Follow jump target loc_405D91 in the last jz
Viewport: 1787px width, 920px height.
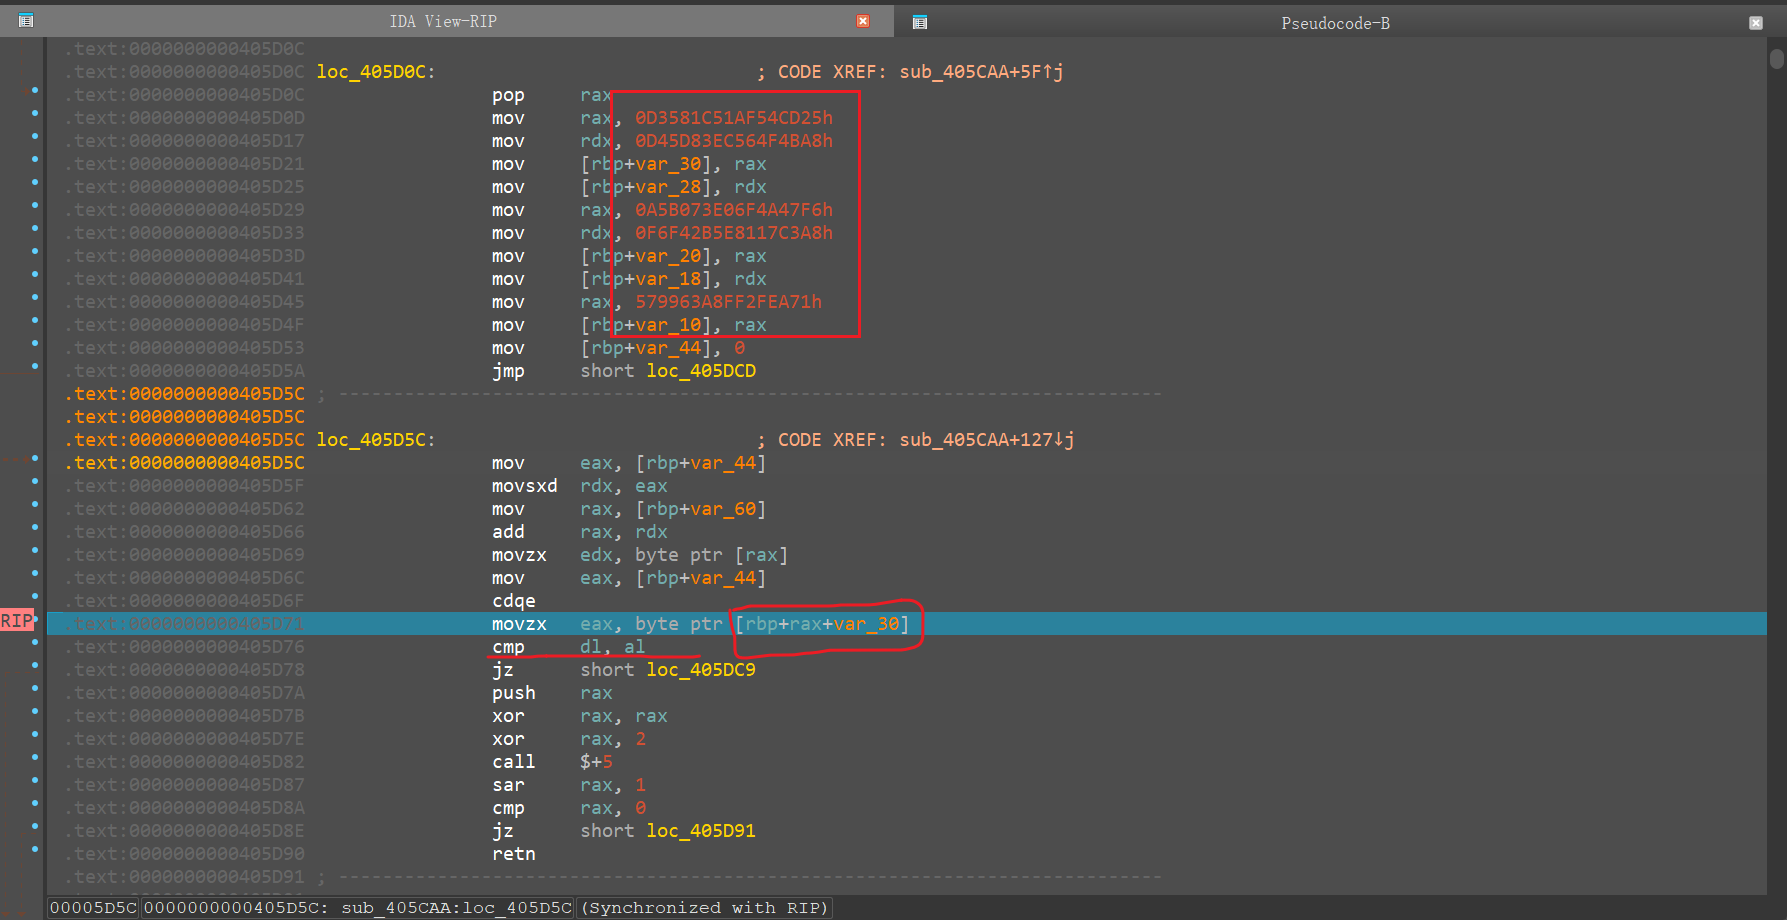tap(701, 831)
